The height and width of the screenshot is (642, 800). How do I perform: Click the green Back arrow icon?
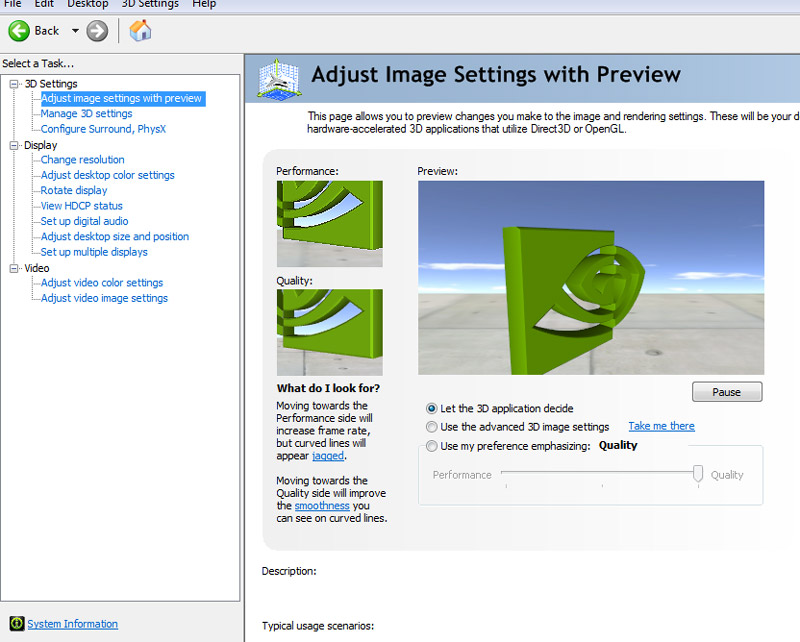tap(19, 31)
